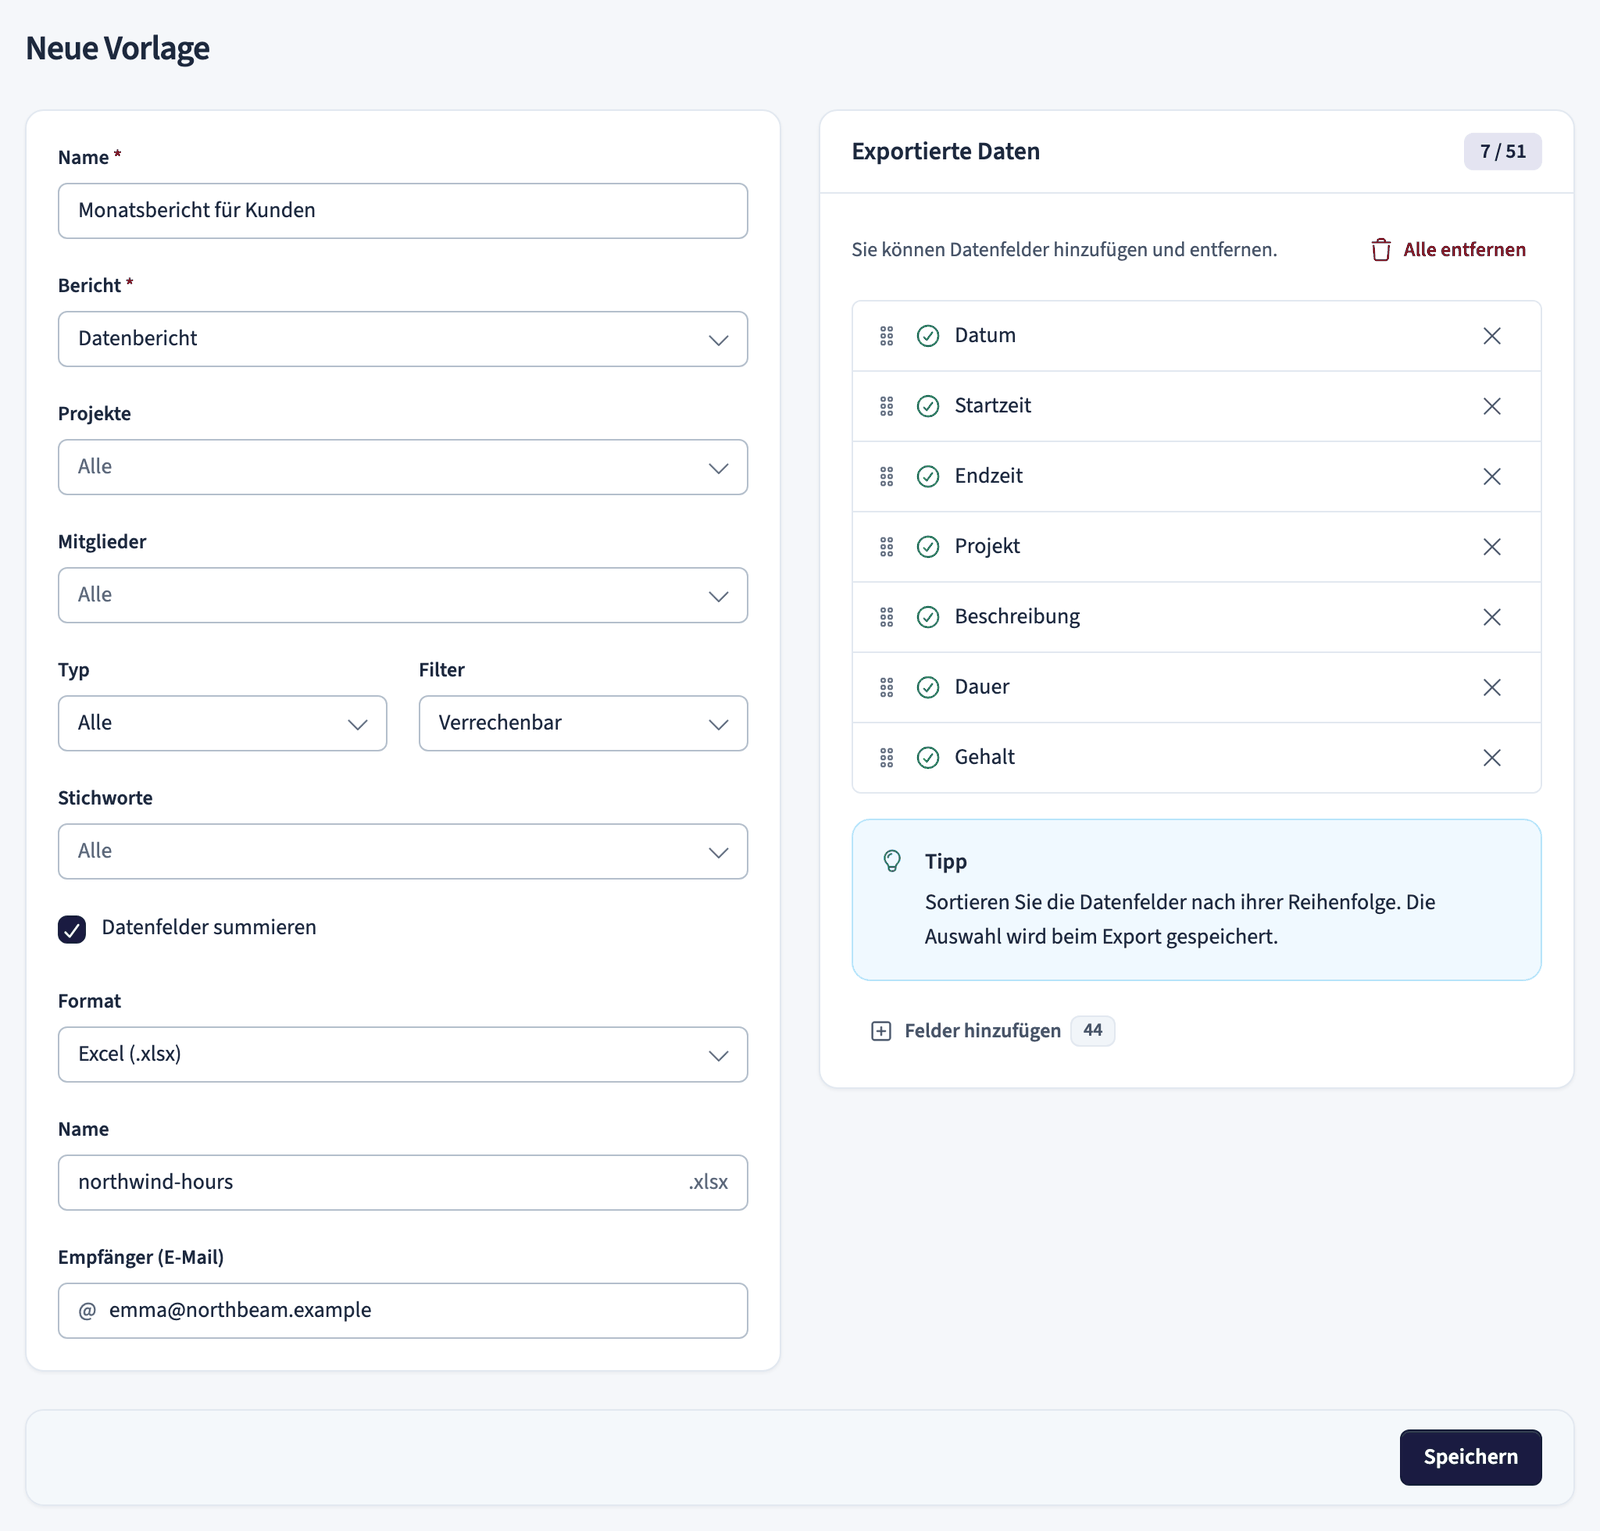Open the Stichworte dropdown
Screen dimensions: 1600x1531
(403, 851)
